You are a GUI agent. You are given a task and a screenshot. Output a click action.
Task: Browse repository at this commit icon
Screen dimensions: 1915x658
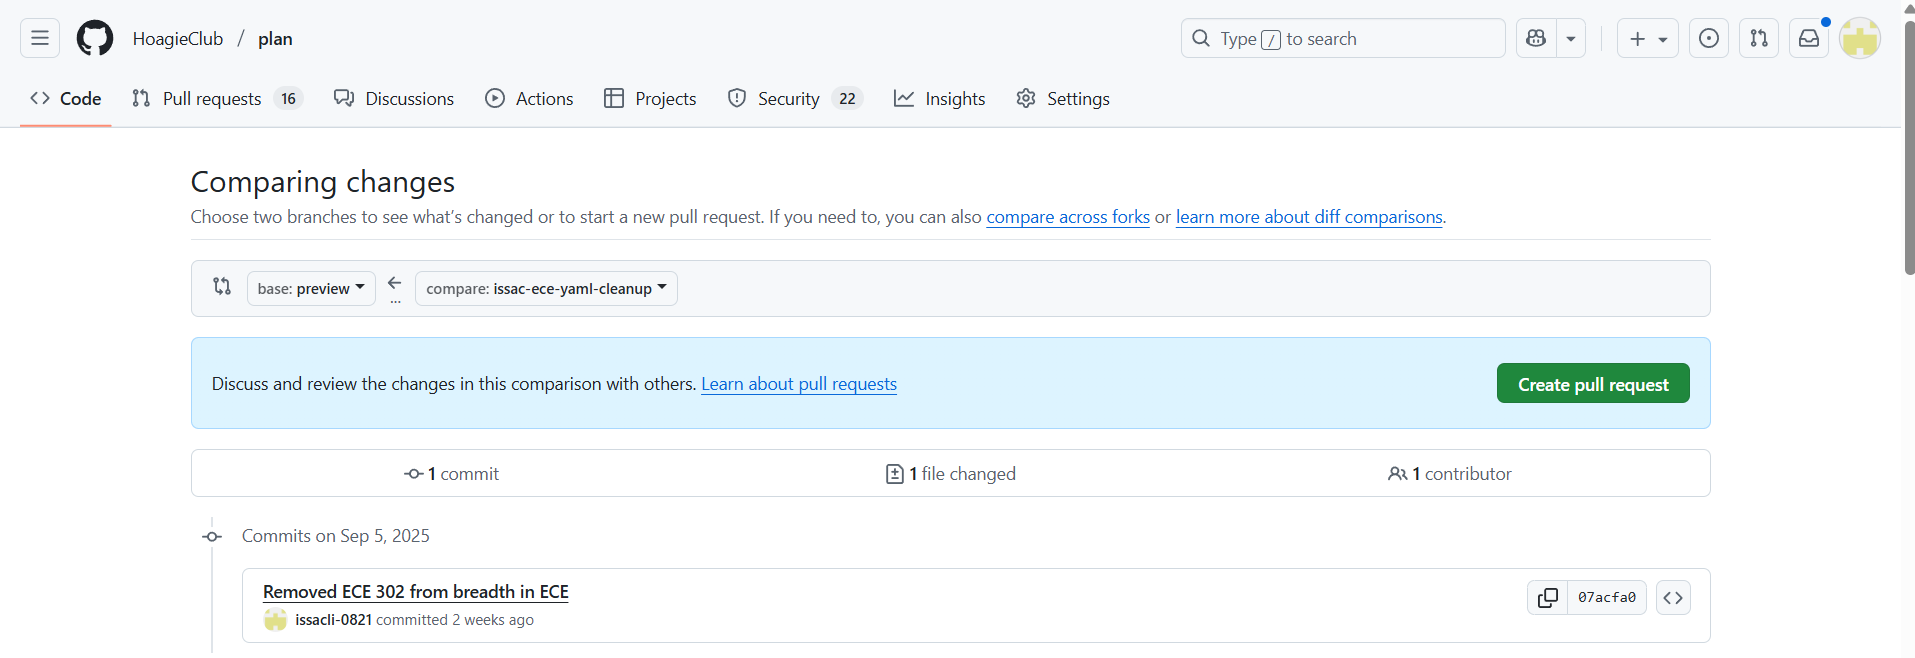[x=1673, y=598]
